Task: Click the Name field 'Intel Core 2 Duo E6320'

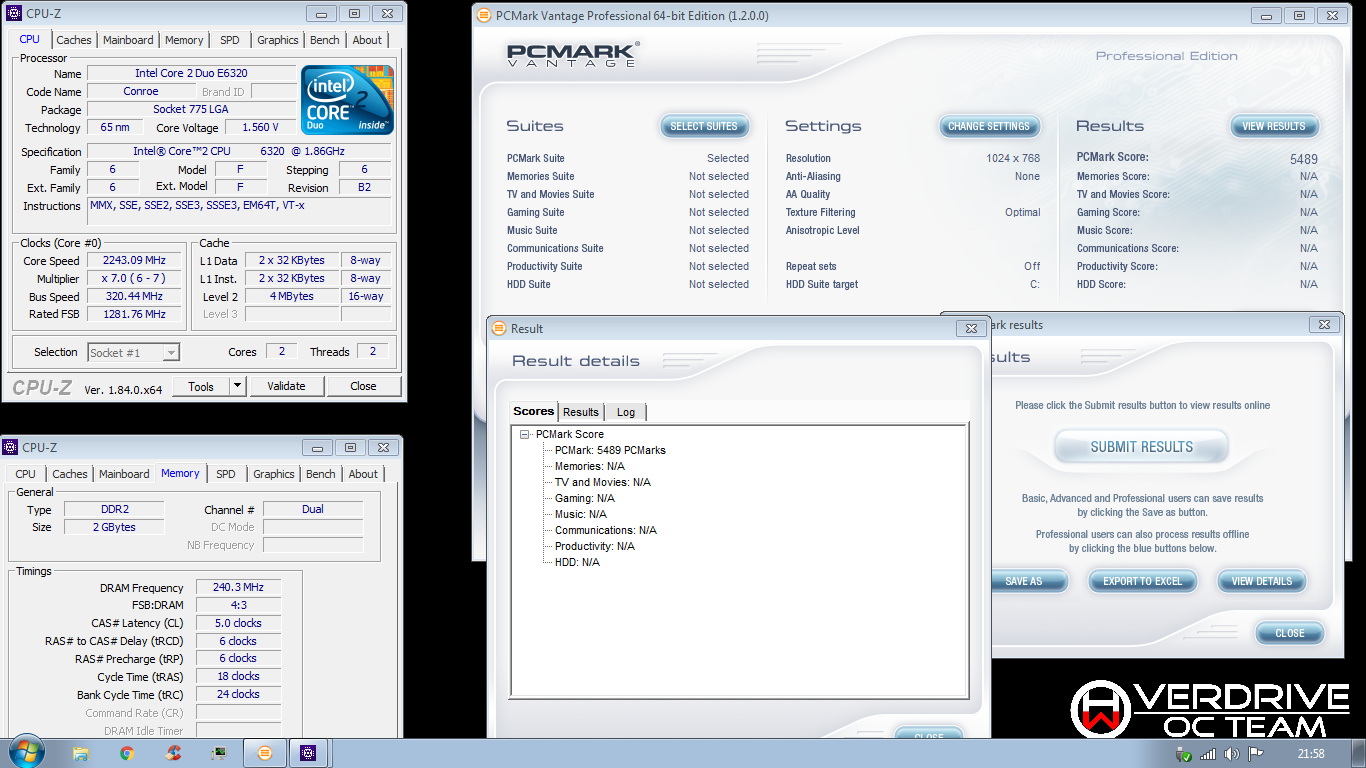Action: click(191, 73)
